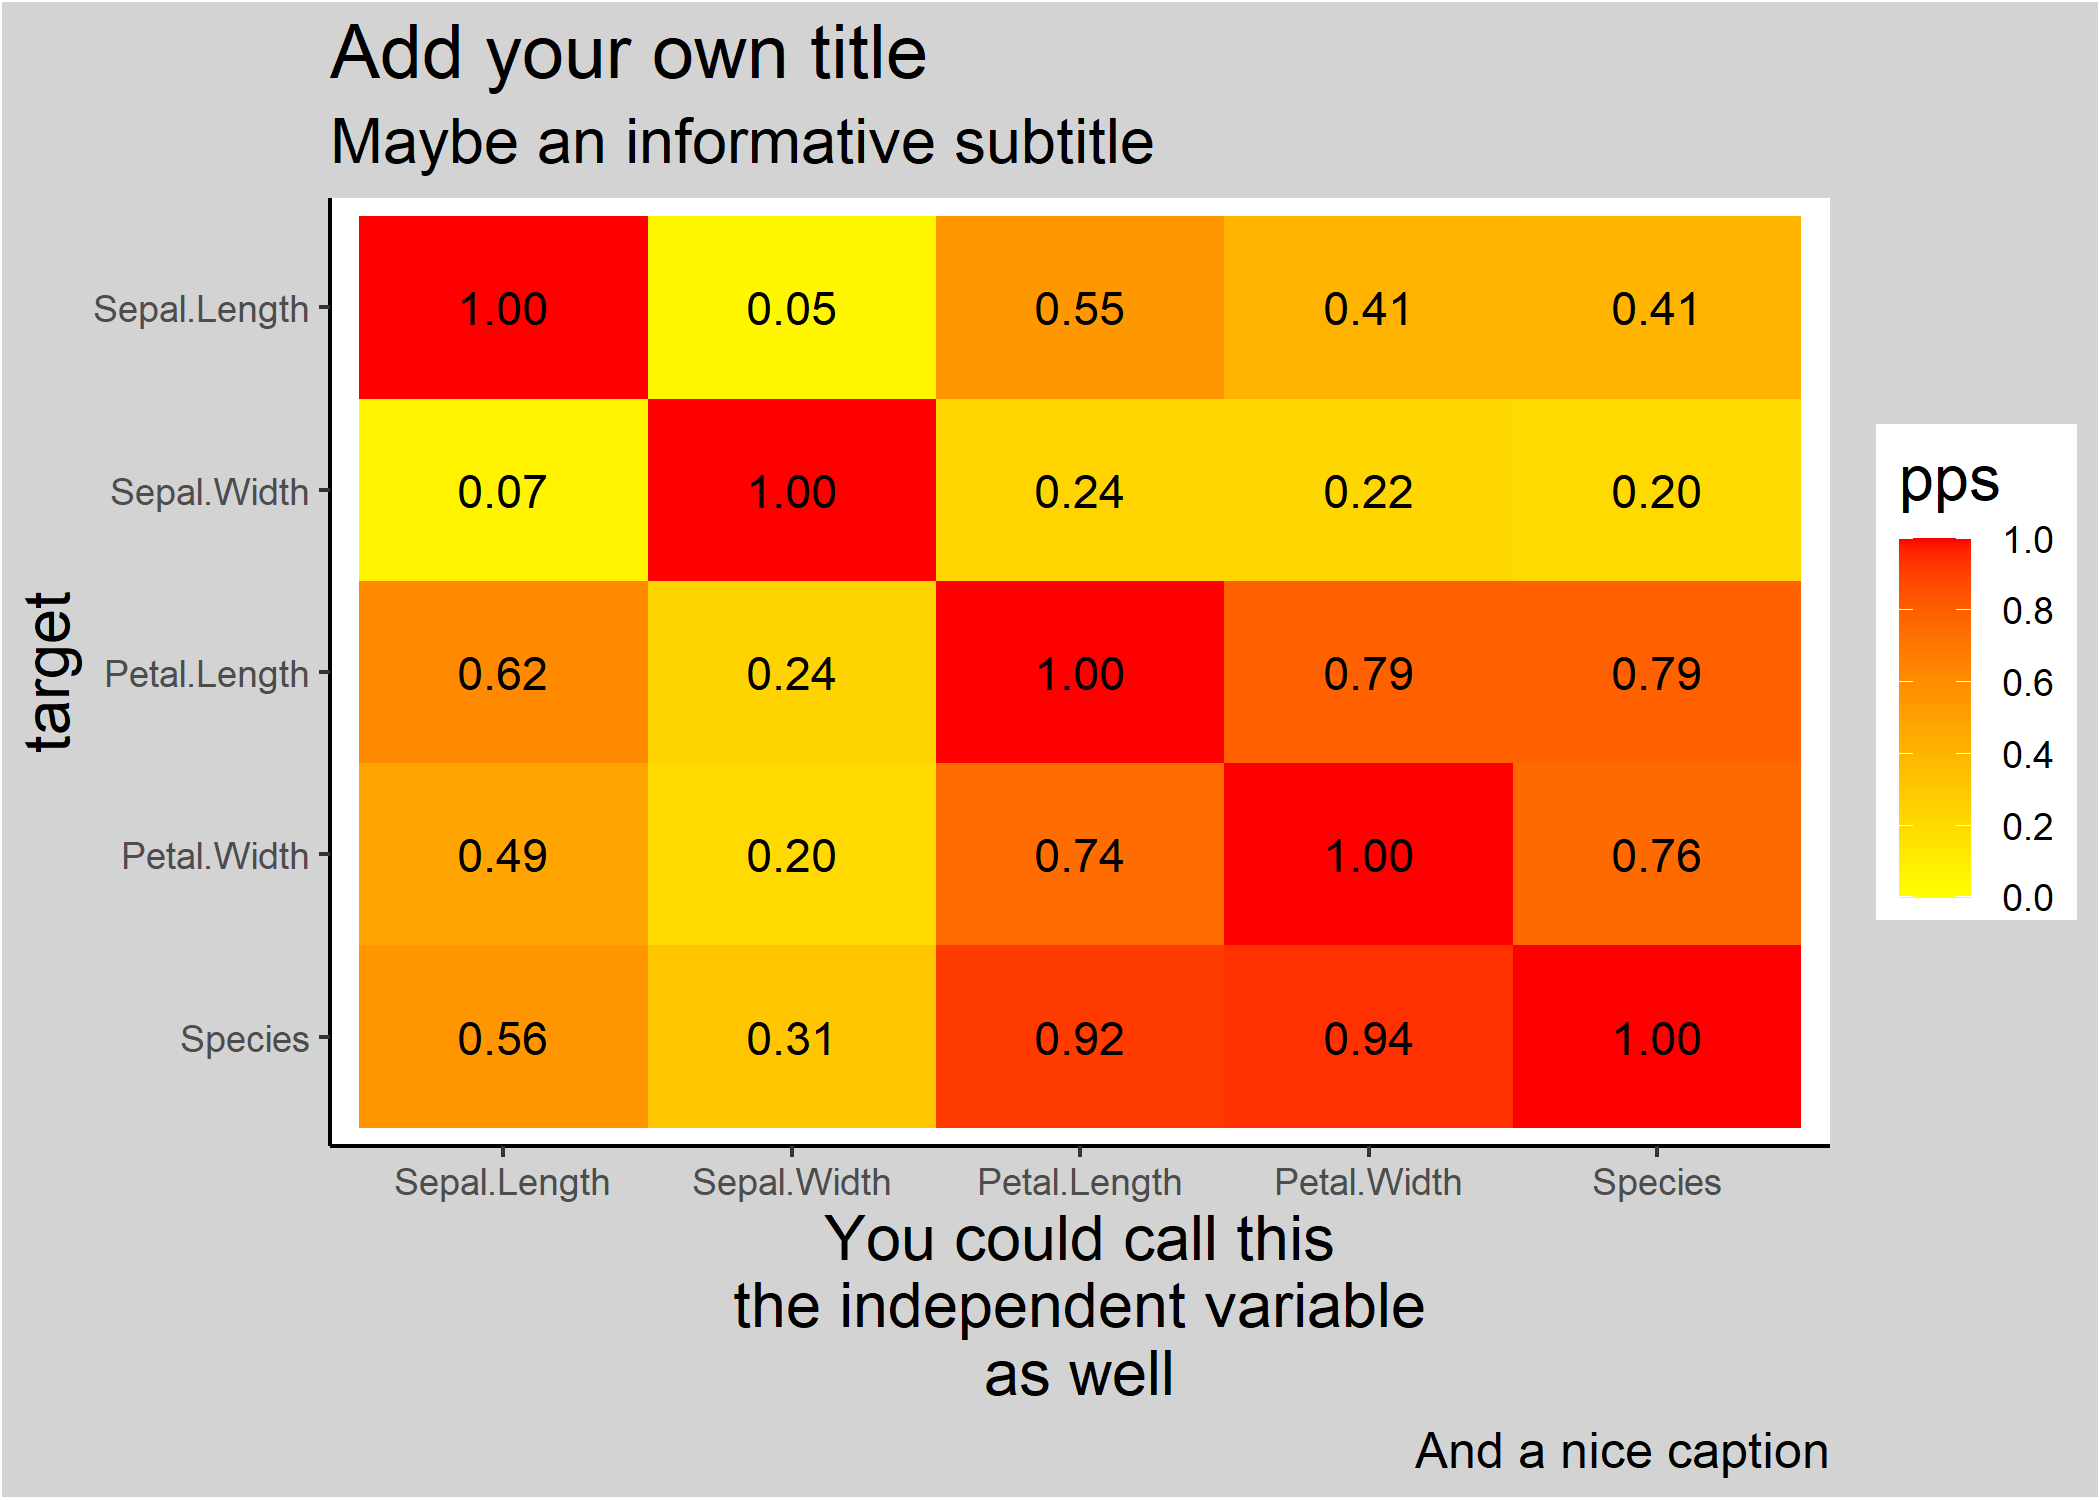Click the 0.62 heatmap cell
This screenshot has width=2100, height=1500.
(503, 672)
